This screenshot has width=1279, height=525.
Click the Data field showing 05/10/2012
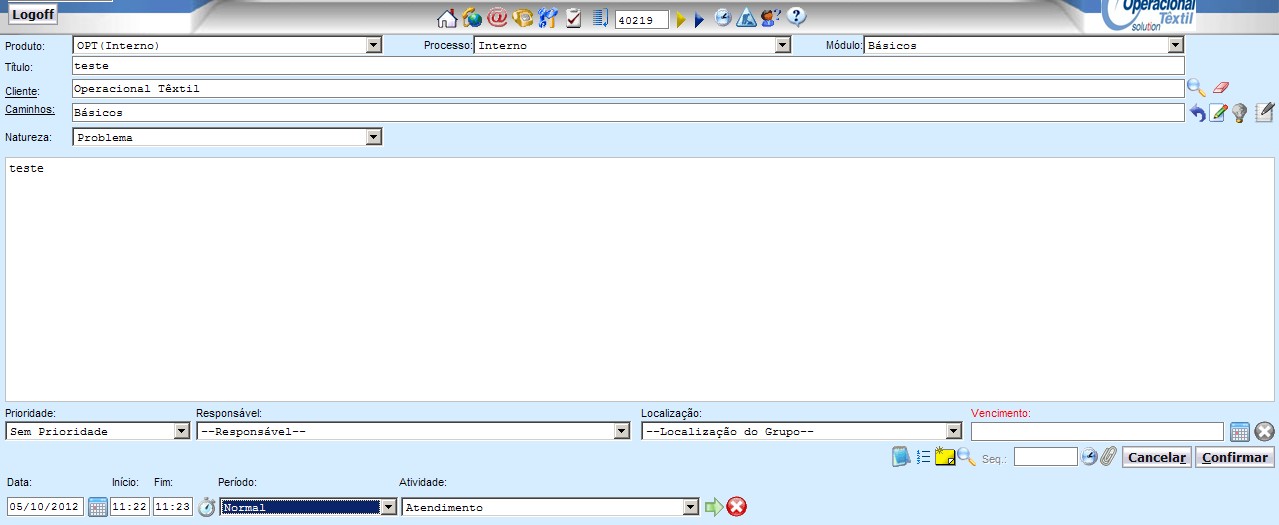coord(46,507)
